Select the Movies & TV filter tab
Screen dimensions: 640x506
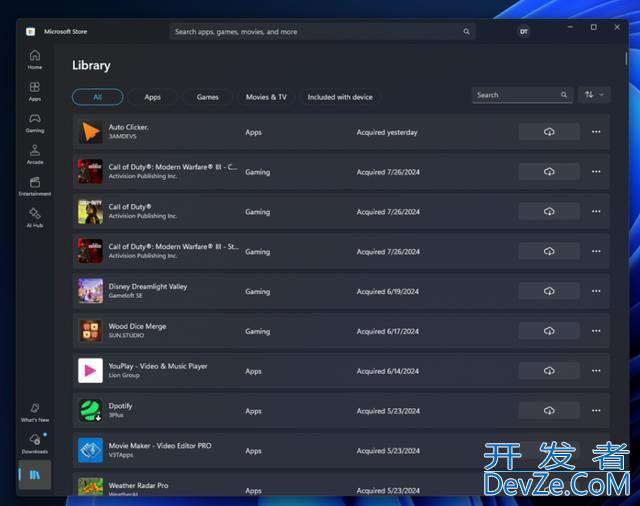click(x=266, y=97)
